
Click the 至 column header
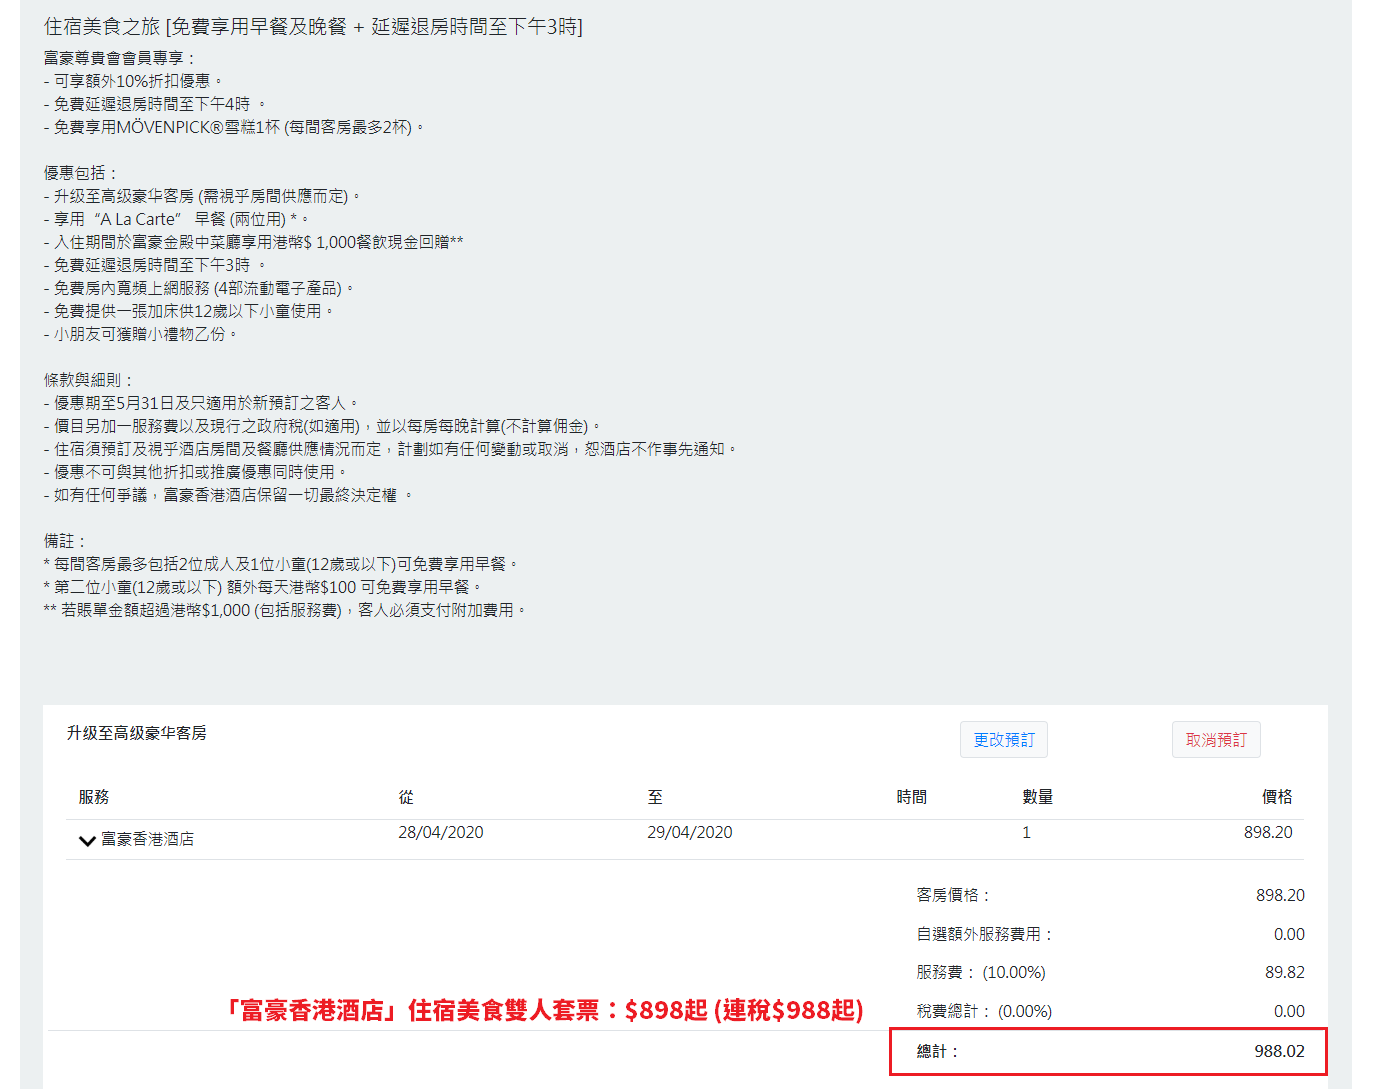click(655, 797)
